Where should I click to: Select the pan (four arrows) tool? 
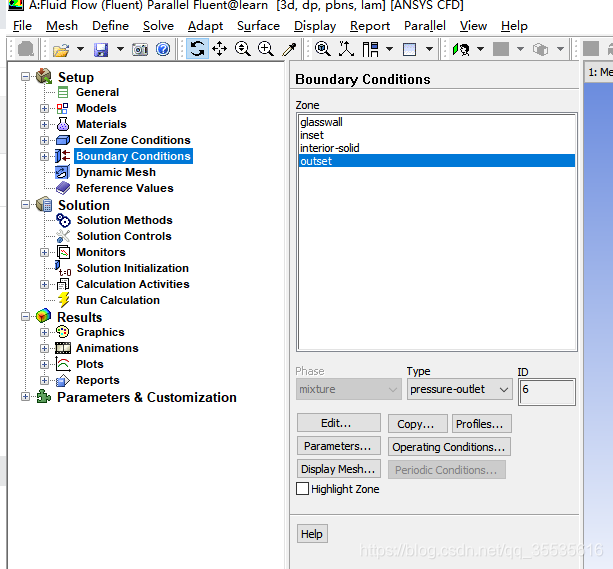pyautogui.click(x=220, y=49)
